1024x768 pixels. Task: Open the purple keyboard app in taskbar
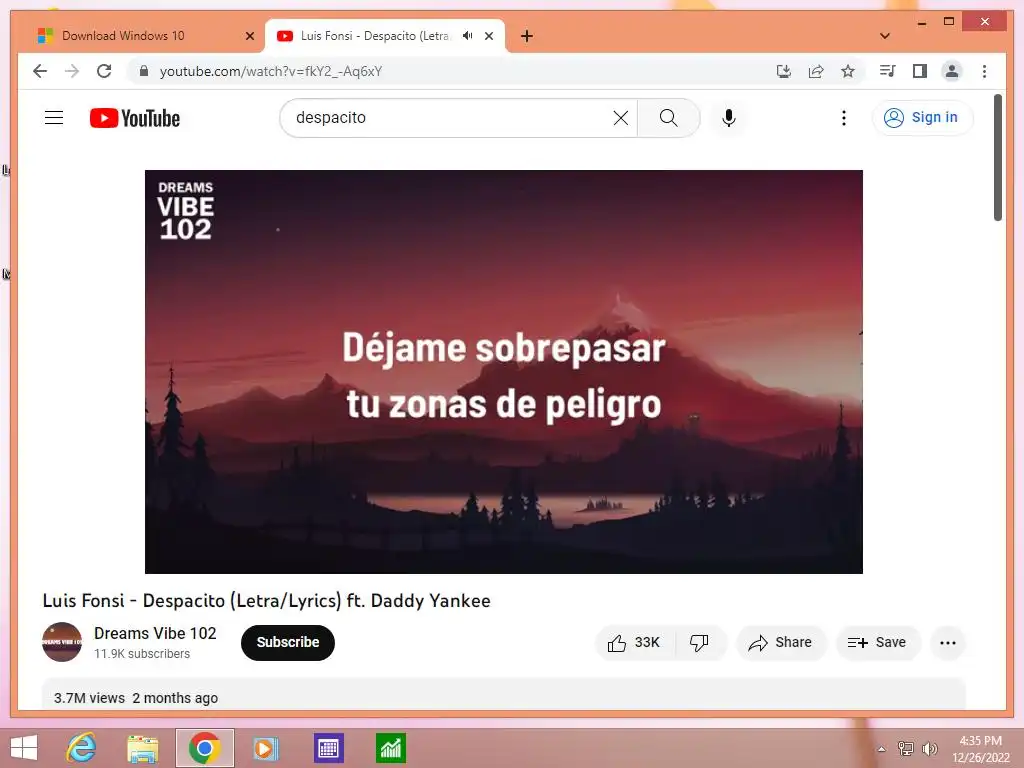click(328, 748)
